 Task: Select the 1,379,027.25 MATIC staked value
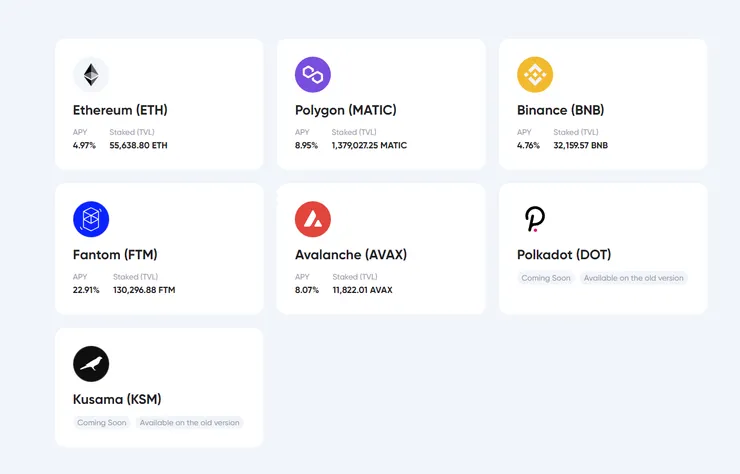click(x=369, y=145)
